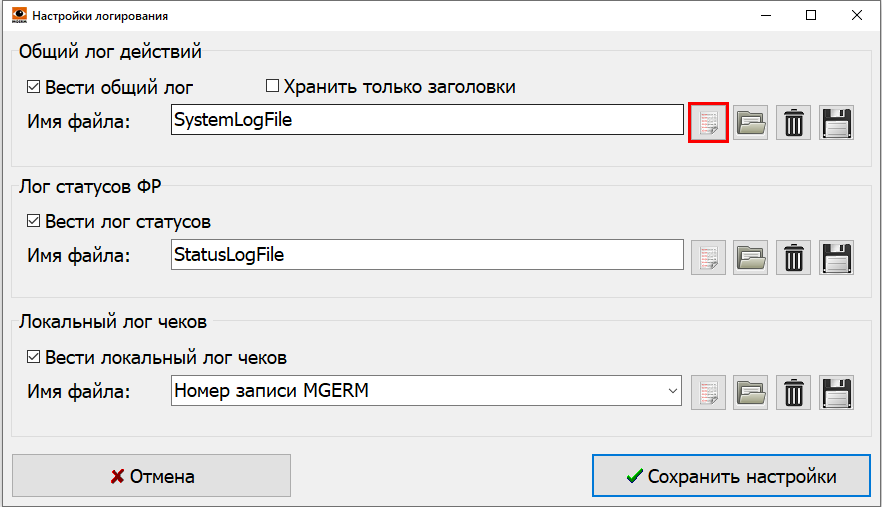Delete the local receipts log via trash icon
The height and width of the screenshot is (507, 882).
click(793, 392)
